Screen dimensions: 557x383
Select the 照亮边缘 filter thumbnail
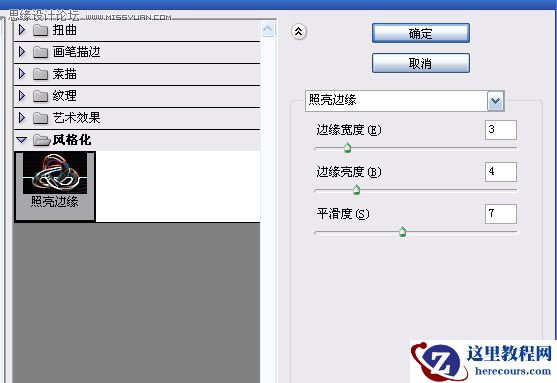tap(55, 186)
